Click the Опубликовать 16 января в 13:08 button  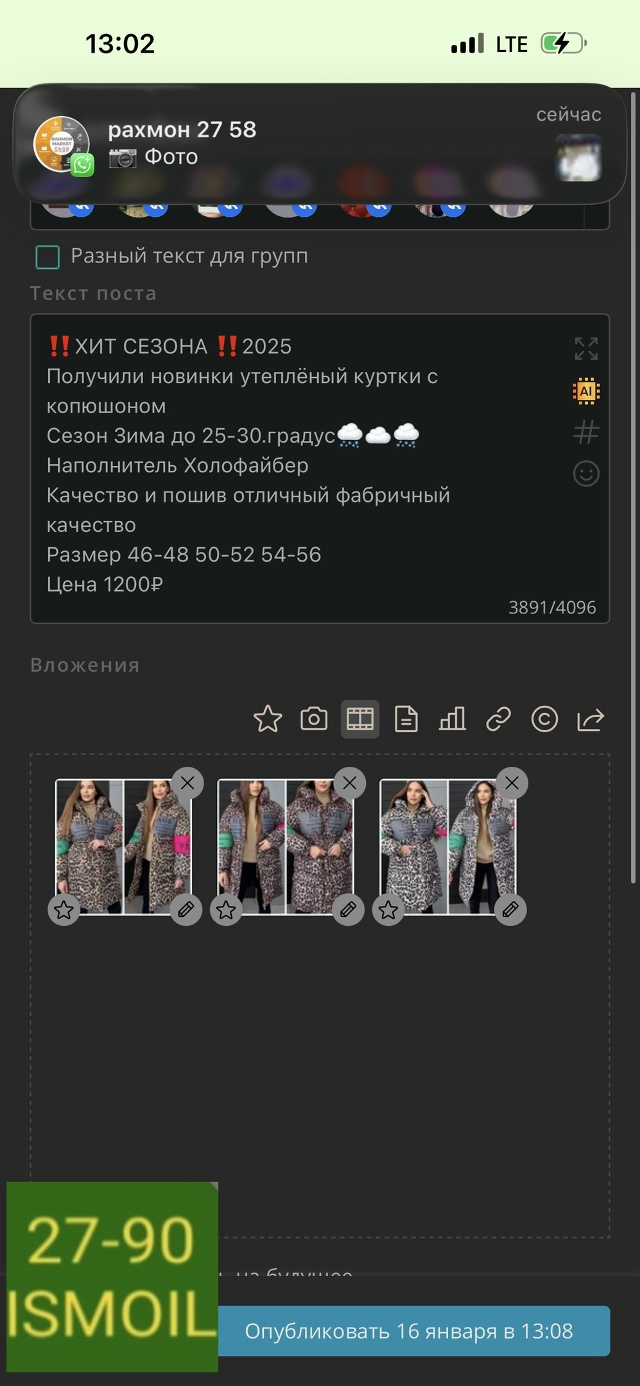[x=409, y=1331]
